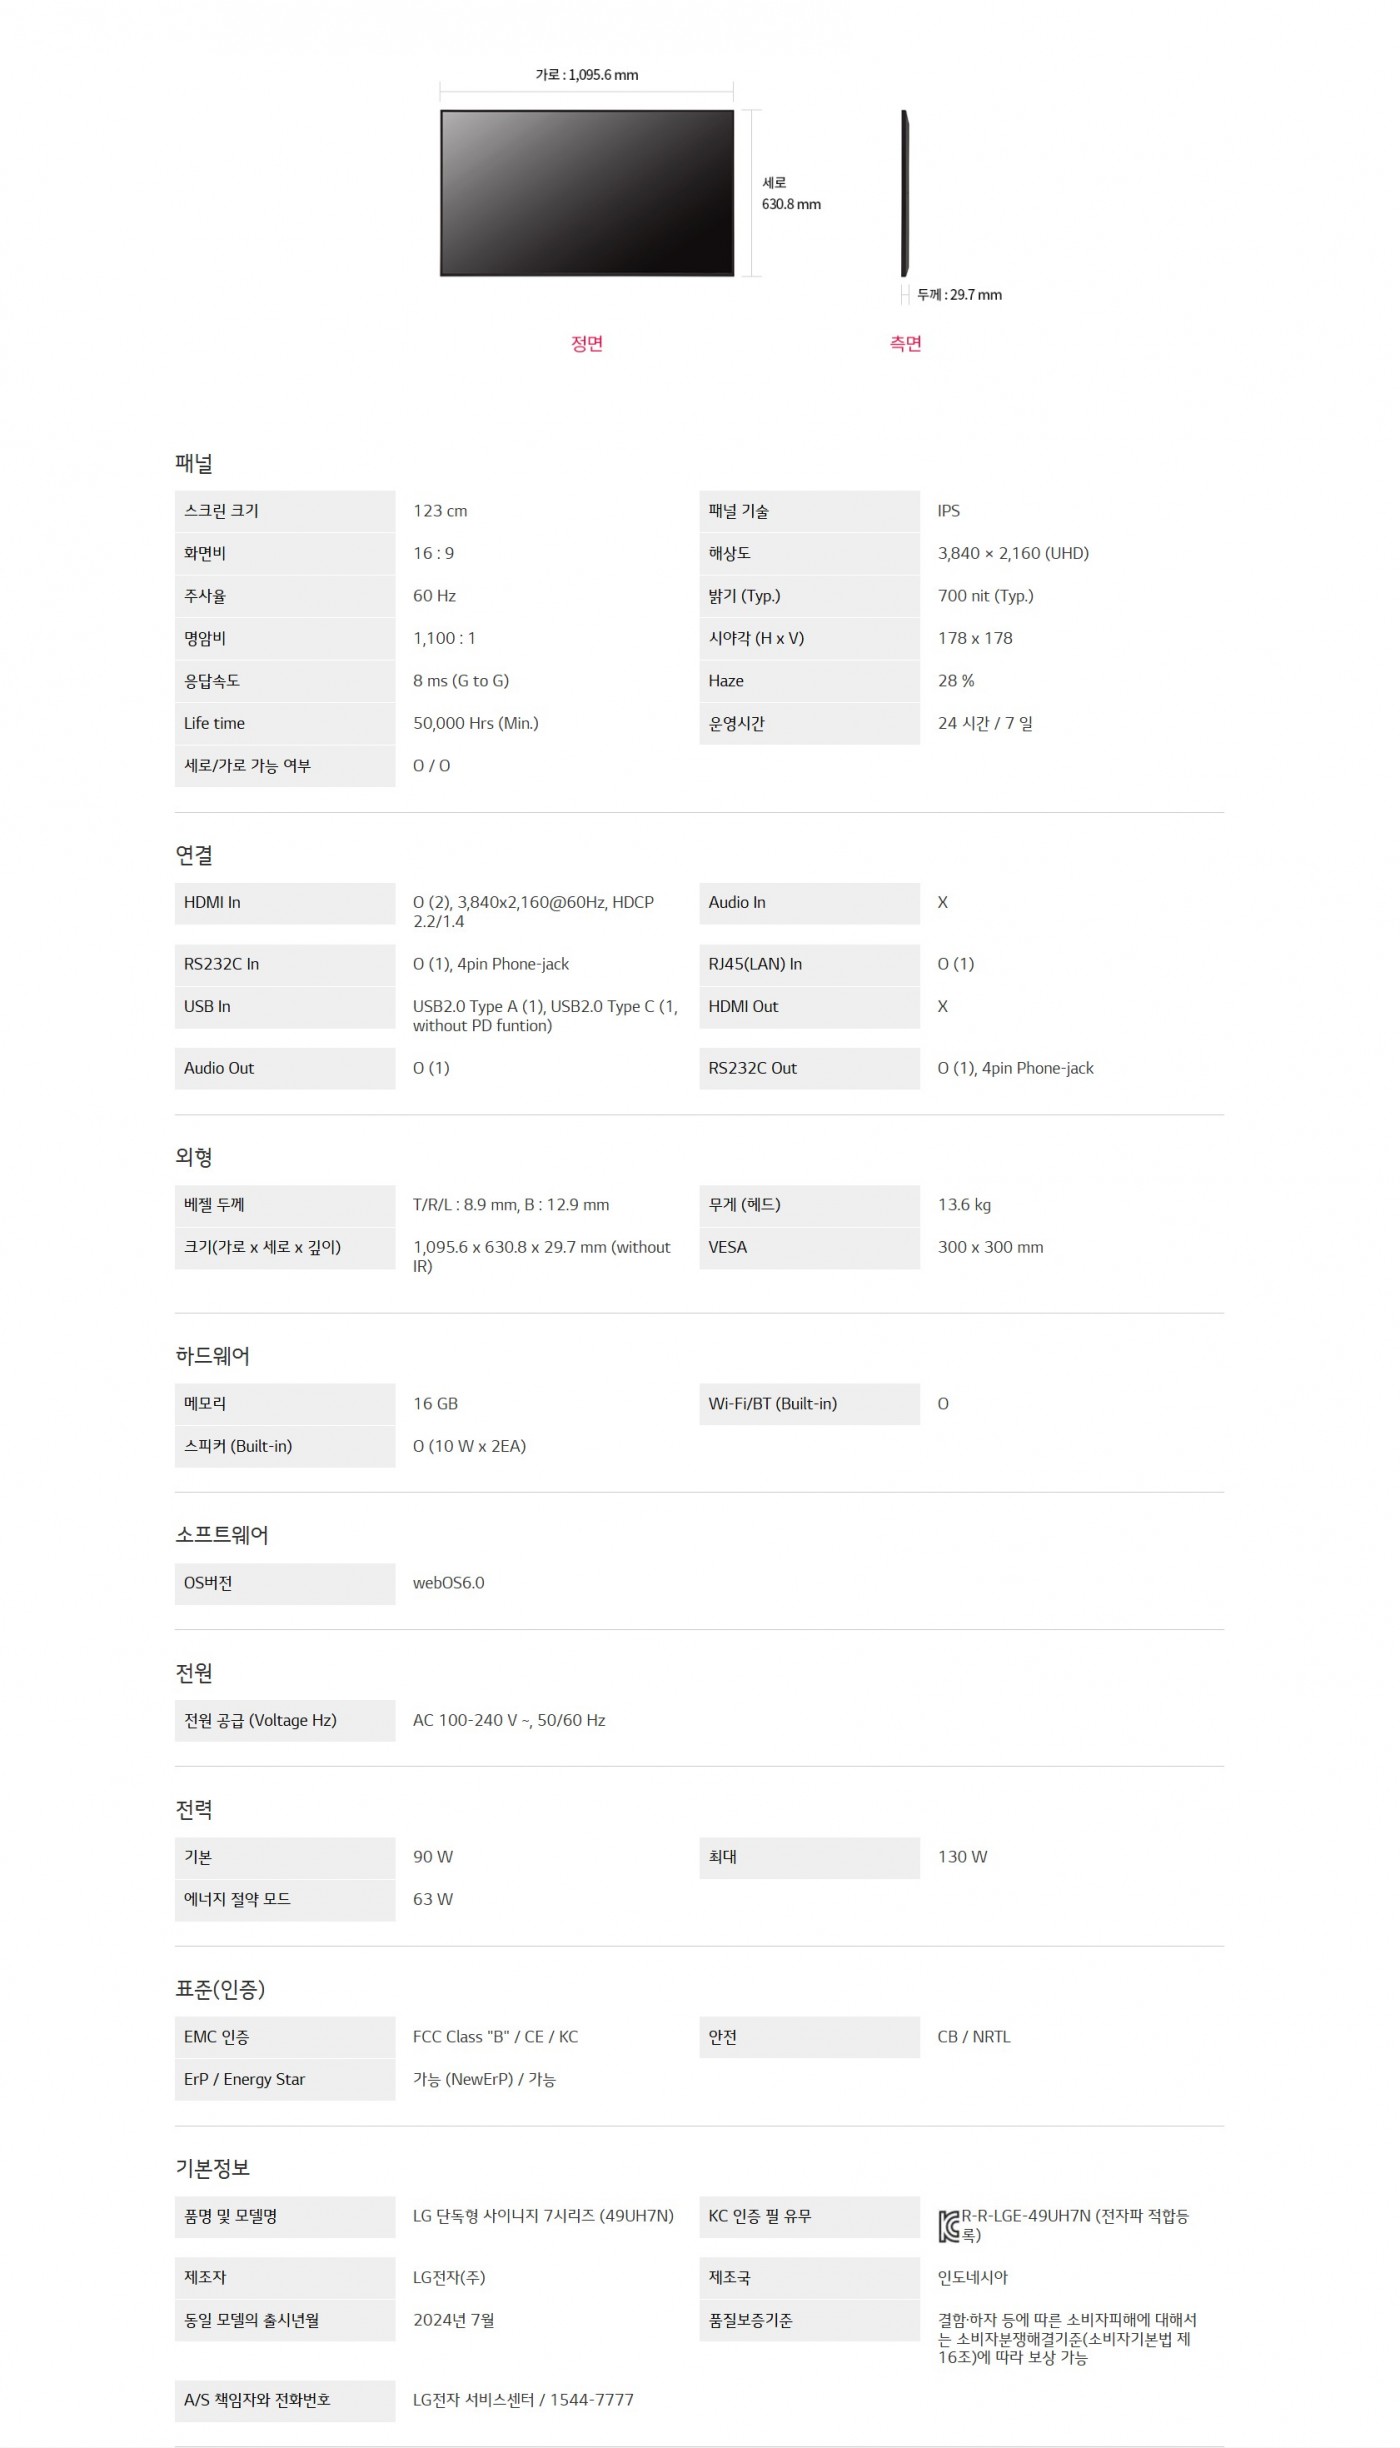Click the 소프트웨어 section heading
The width and height of the screenshot is (1400, 2448).
click(222, 1536)
